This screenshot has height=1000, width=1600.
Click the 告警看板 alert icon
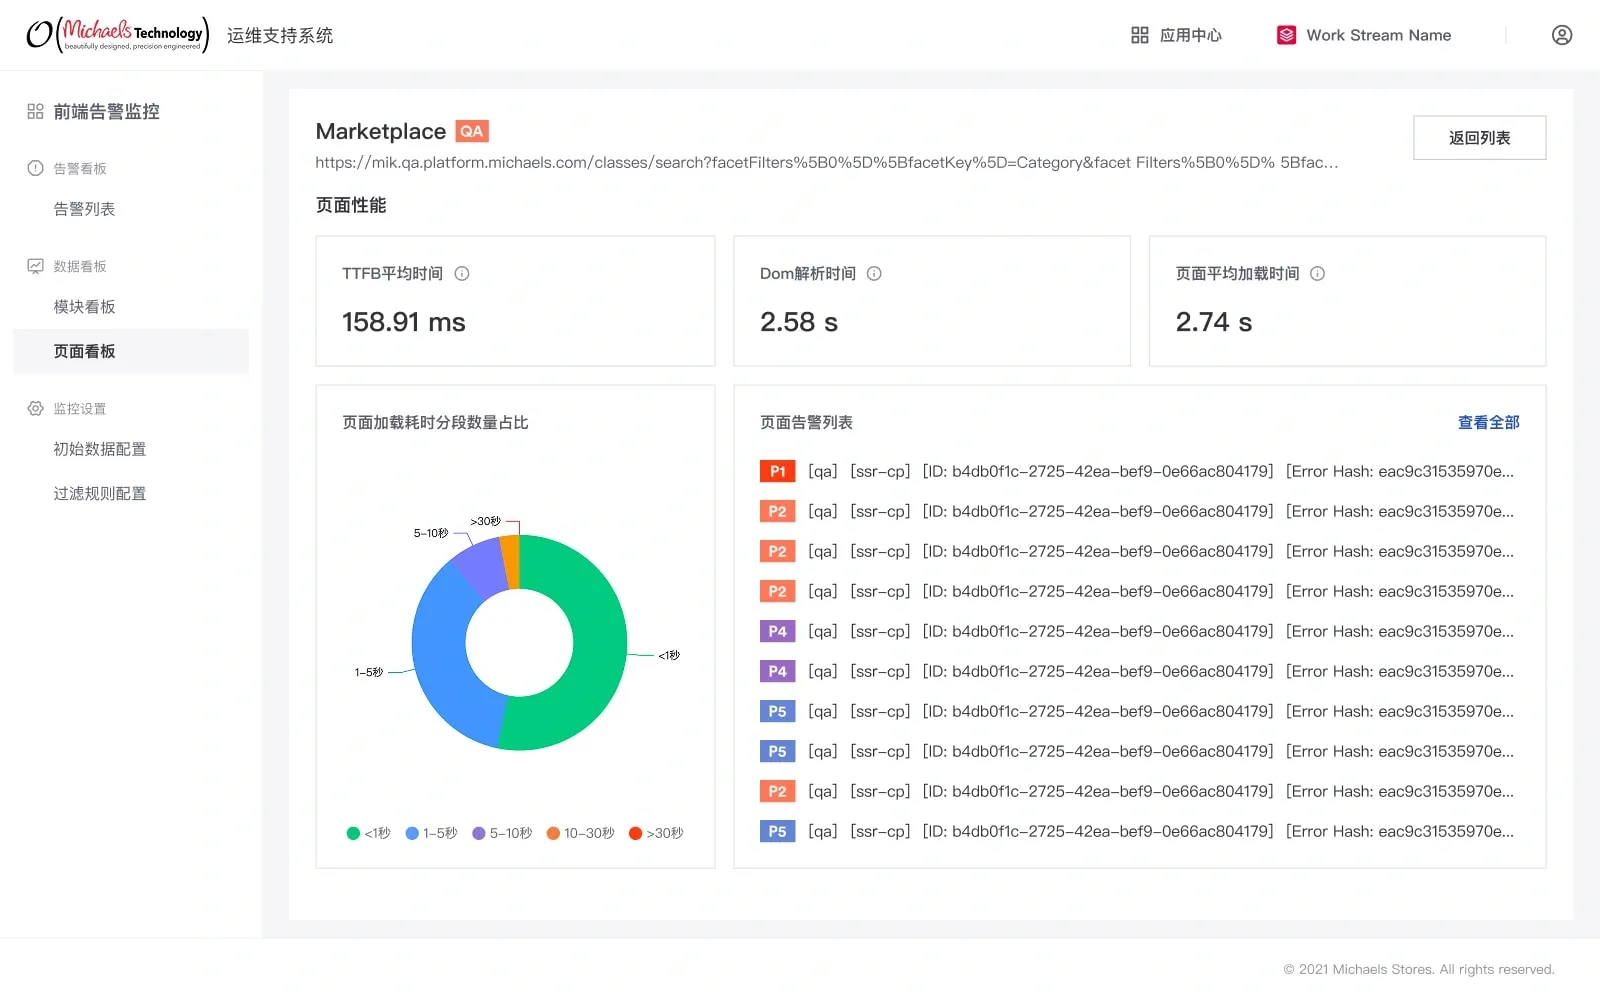coord(35,168)
